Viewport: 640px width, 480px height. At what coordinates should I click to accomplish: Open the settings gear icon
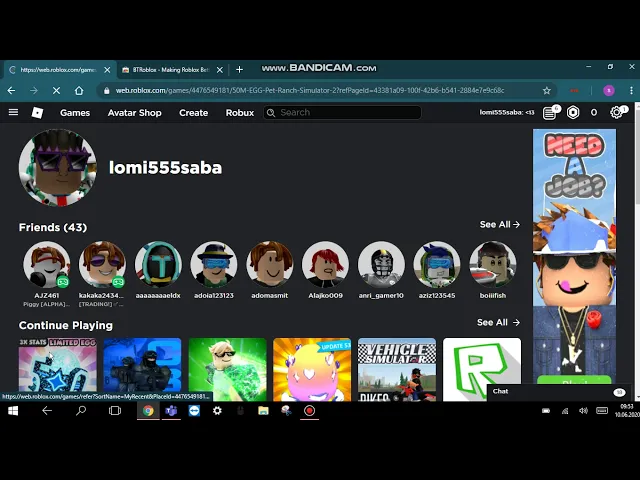616,112
